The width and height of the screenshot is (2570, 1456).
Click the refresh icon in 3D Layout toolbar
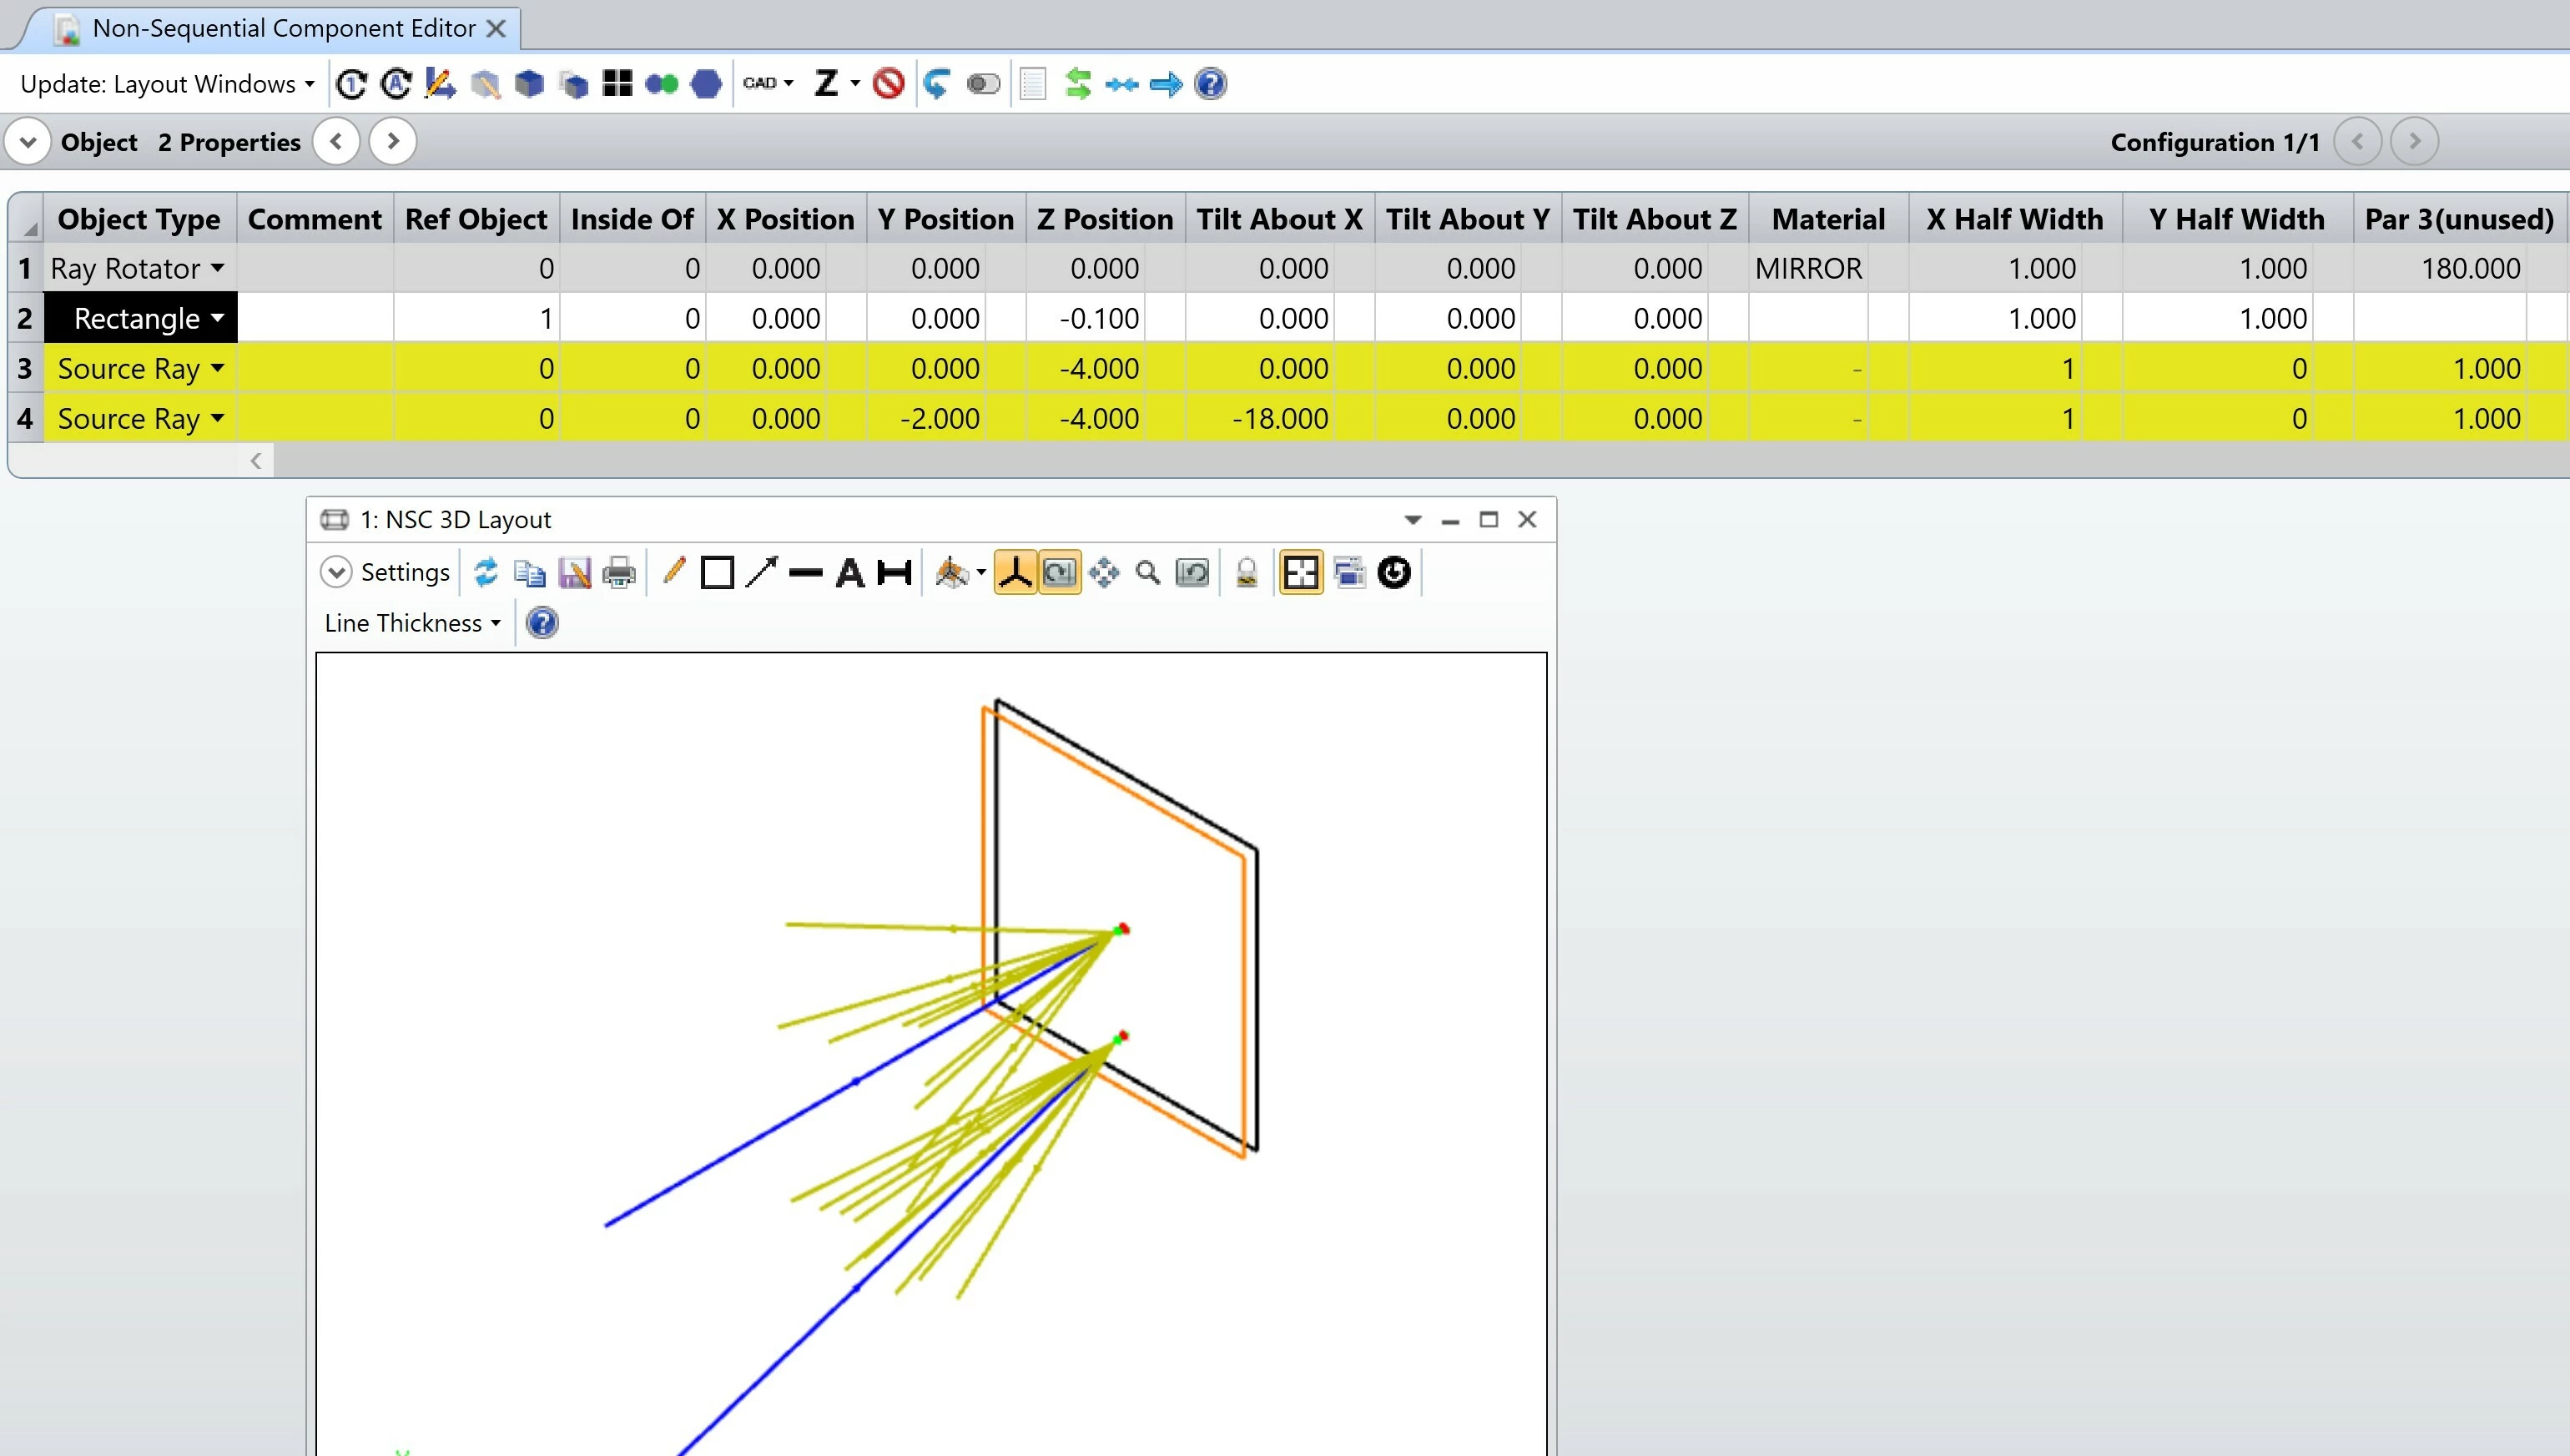point(486,573)
